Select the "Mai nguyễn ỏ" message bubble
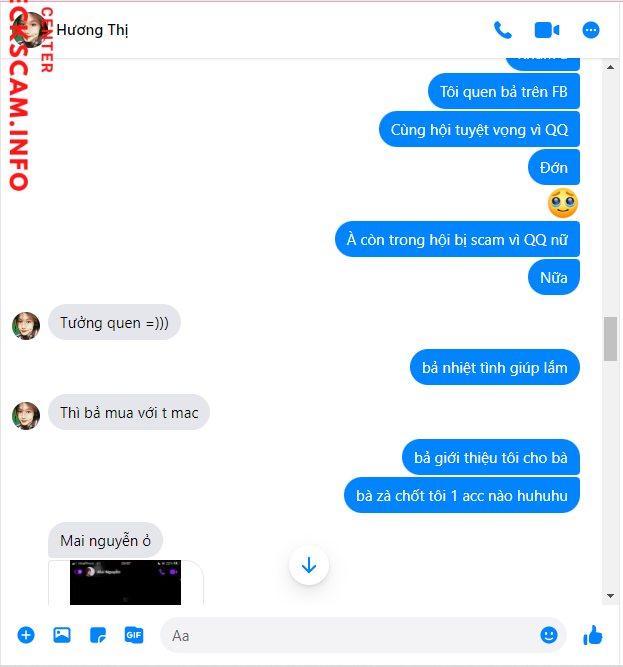Image resolution: width=623 pixels, height=667 pixels. click(105, 540)
